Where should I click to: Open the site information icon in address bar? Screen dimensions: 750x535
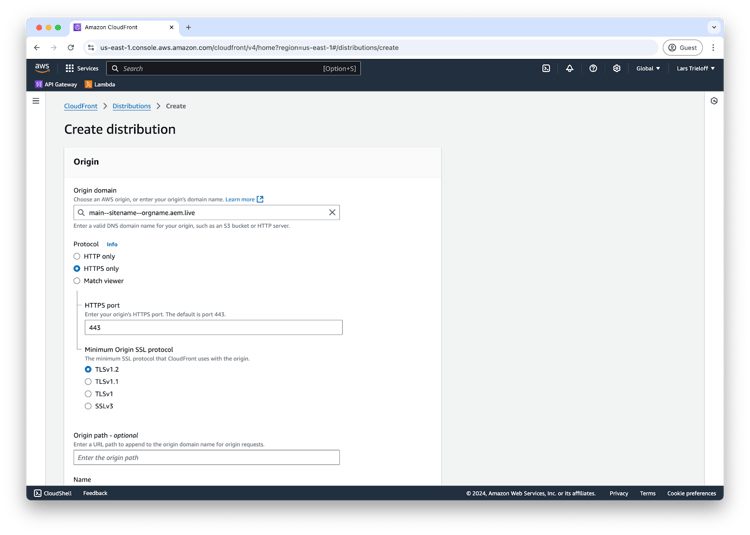91,47
